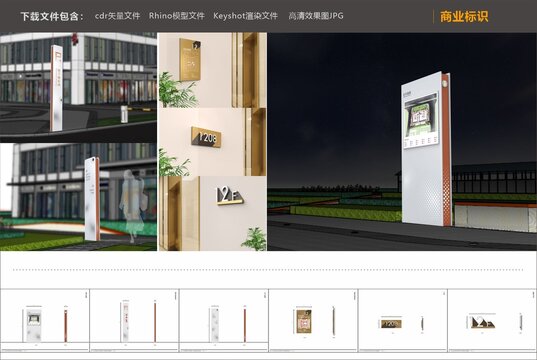Screen dimensions: 537x360
Task: Click the dotted horizontal divider line
Action: click(268, 270)
